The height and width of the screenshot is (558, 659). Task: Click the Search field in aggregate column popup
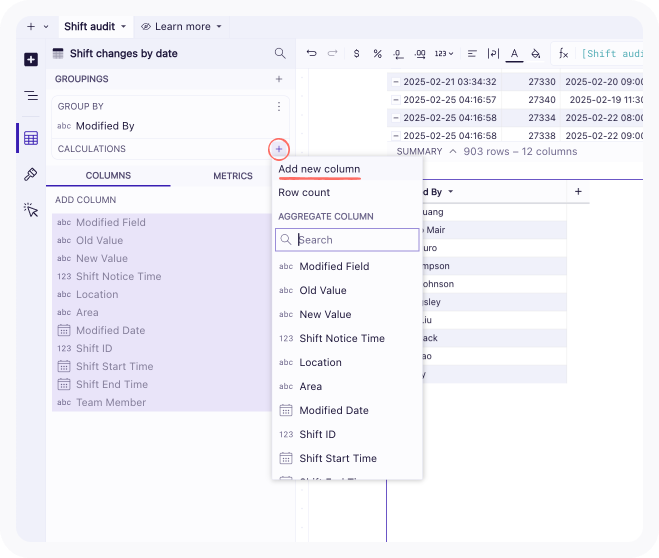coord(347,240)
